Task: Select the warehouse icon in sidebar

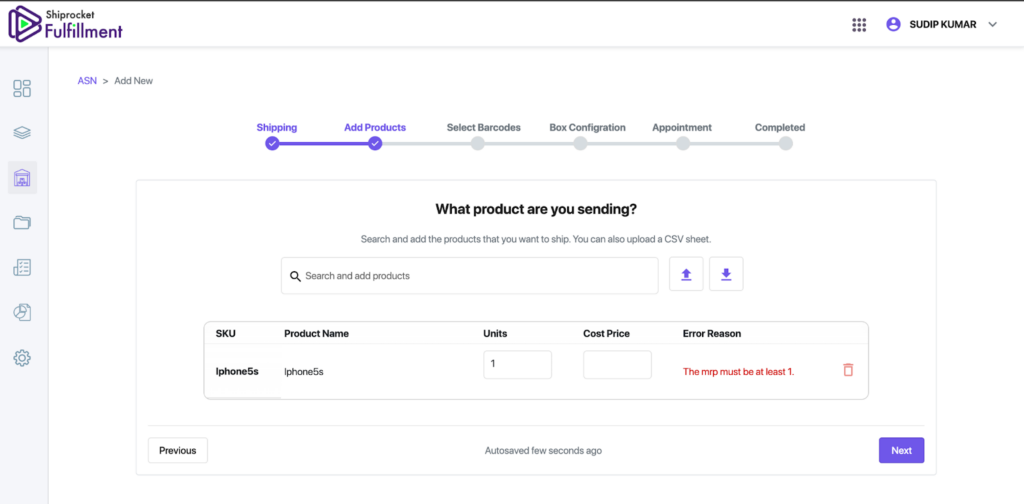Action: [22, 178]
